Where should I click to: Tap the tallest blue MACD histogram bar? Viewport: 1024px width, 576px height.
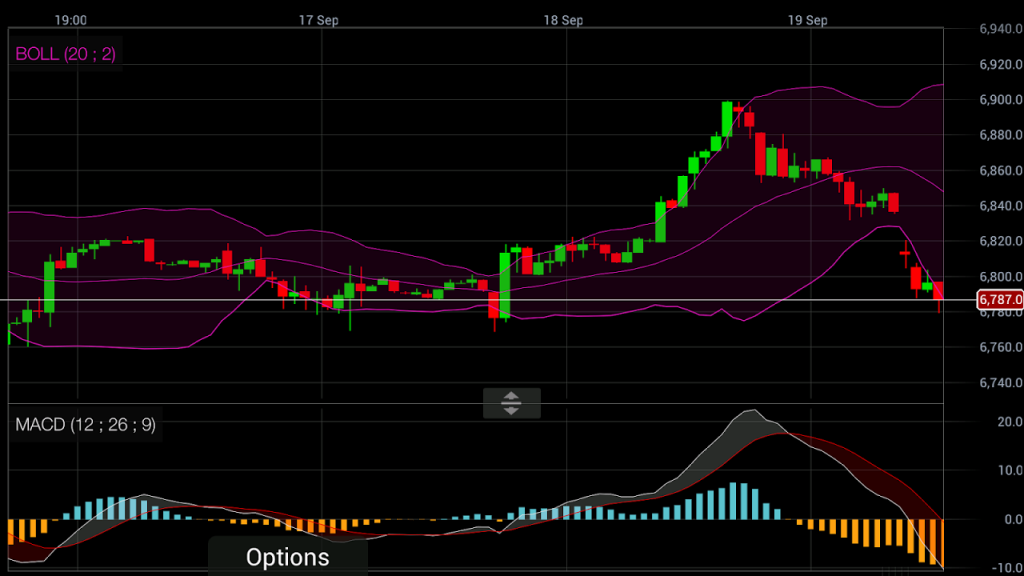tap(733, 501)
